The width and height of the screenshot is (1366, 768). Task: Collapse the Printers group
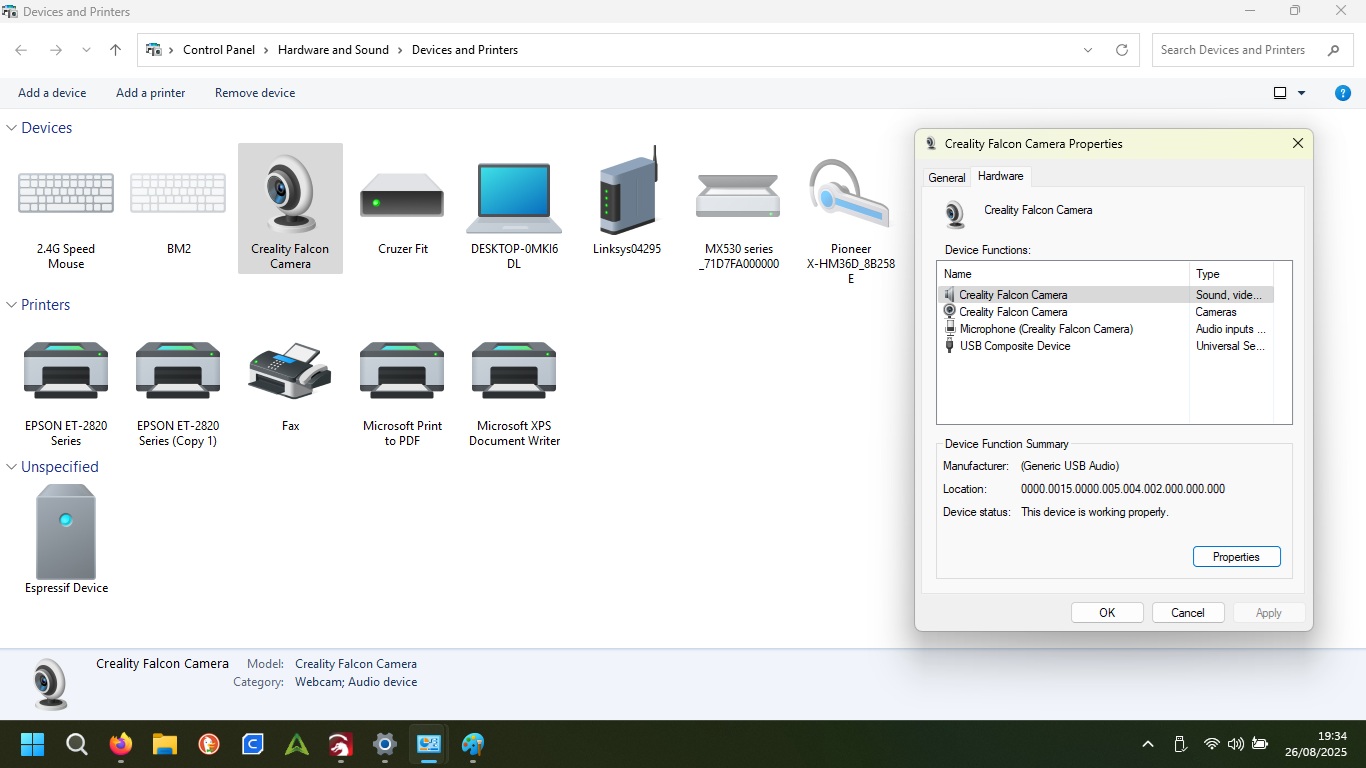(x=12, y=305)
